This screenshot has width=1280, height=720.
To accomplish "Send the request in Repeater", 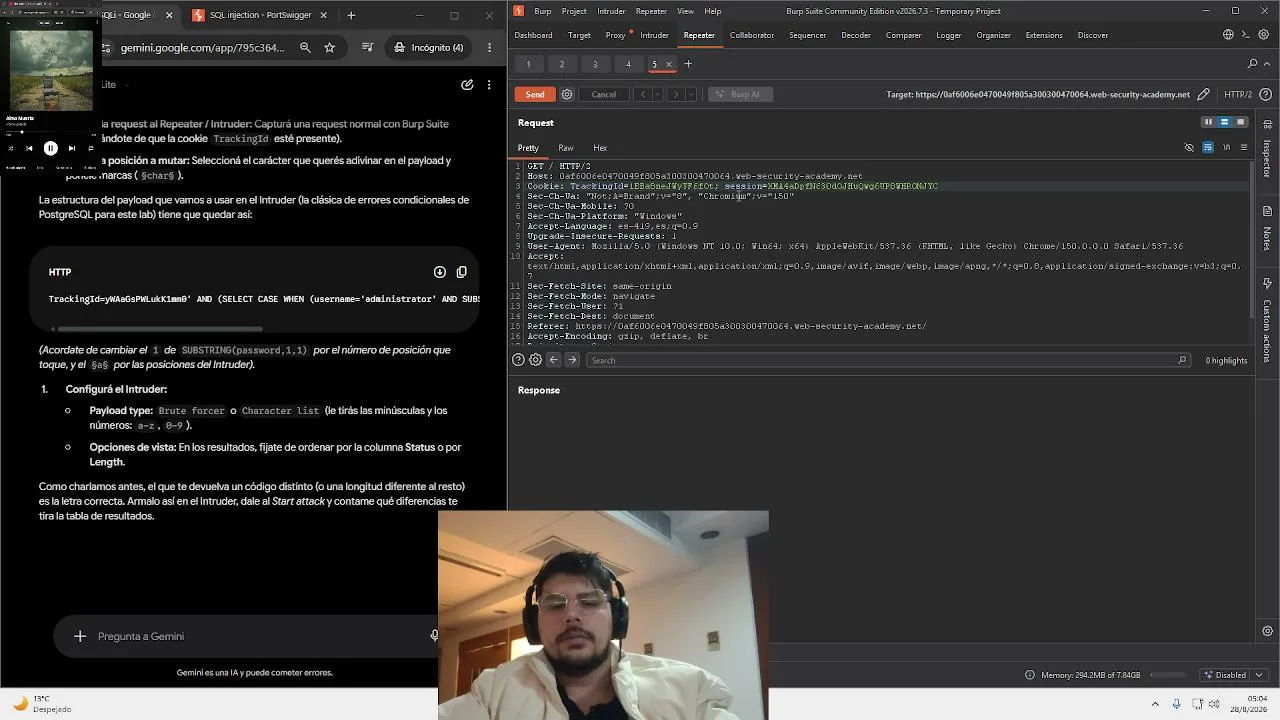I will pos(535,94).
